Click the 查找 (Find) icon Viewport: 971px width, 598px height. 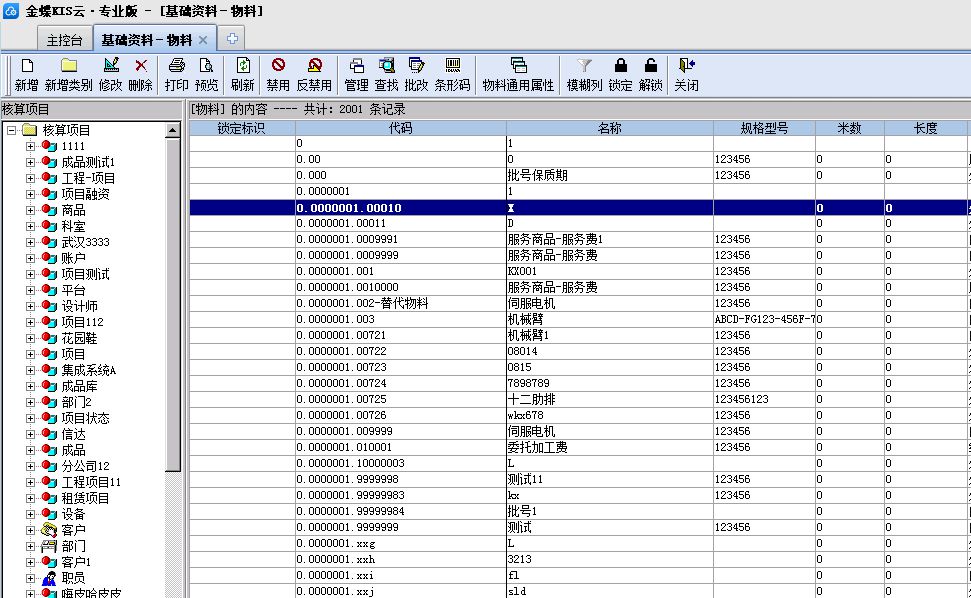point(386,65)
